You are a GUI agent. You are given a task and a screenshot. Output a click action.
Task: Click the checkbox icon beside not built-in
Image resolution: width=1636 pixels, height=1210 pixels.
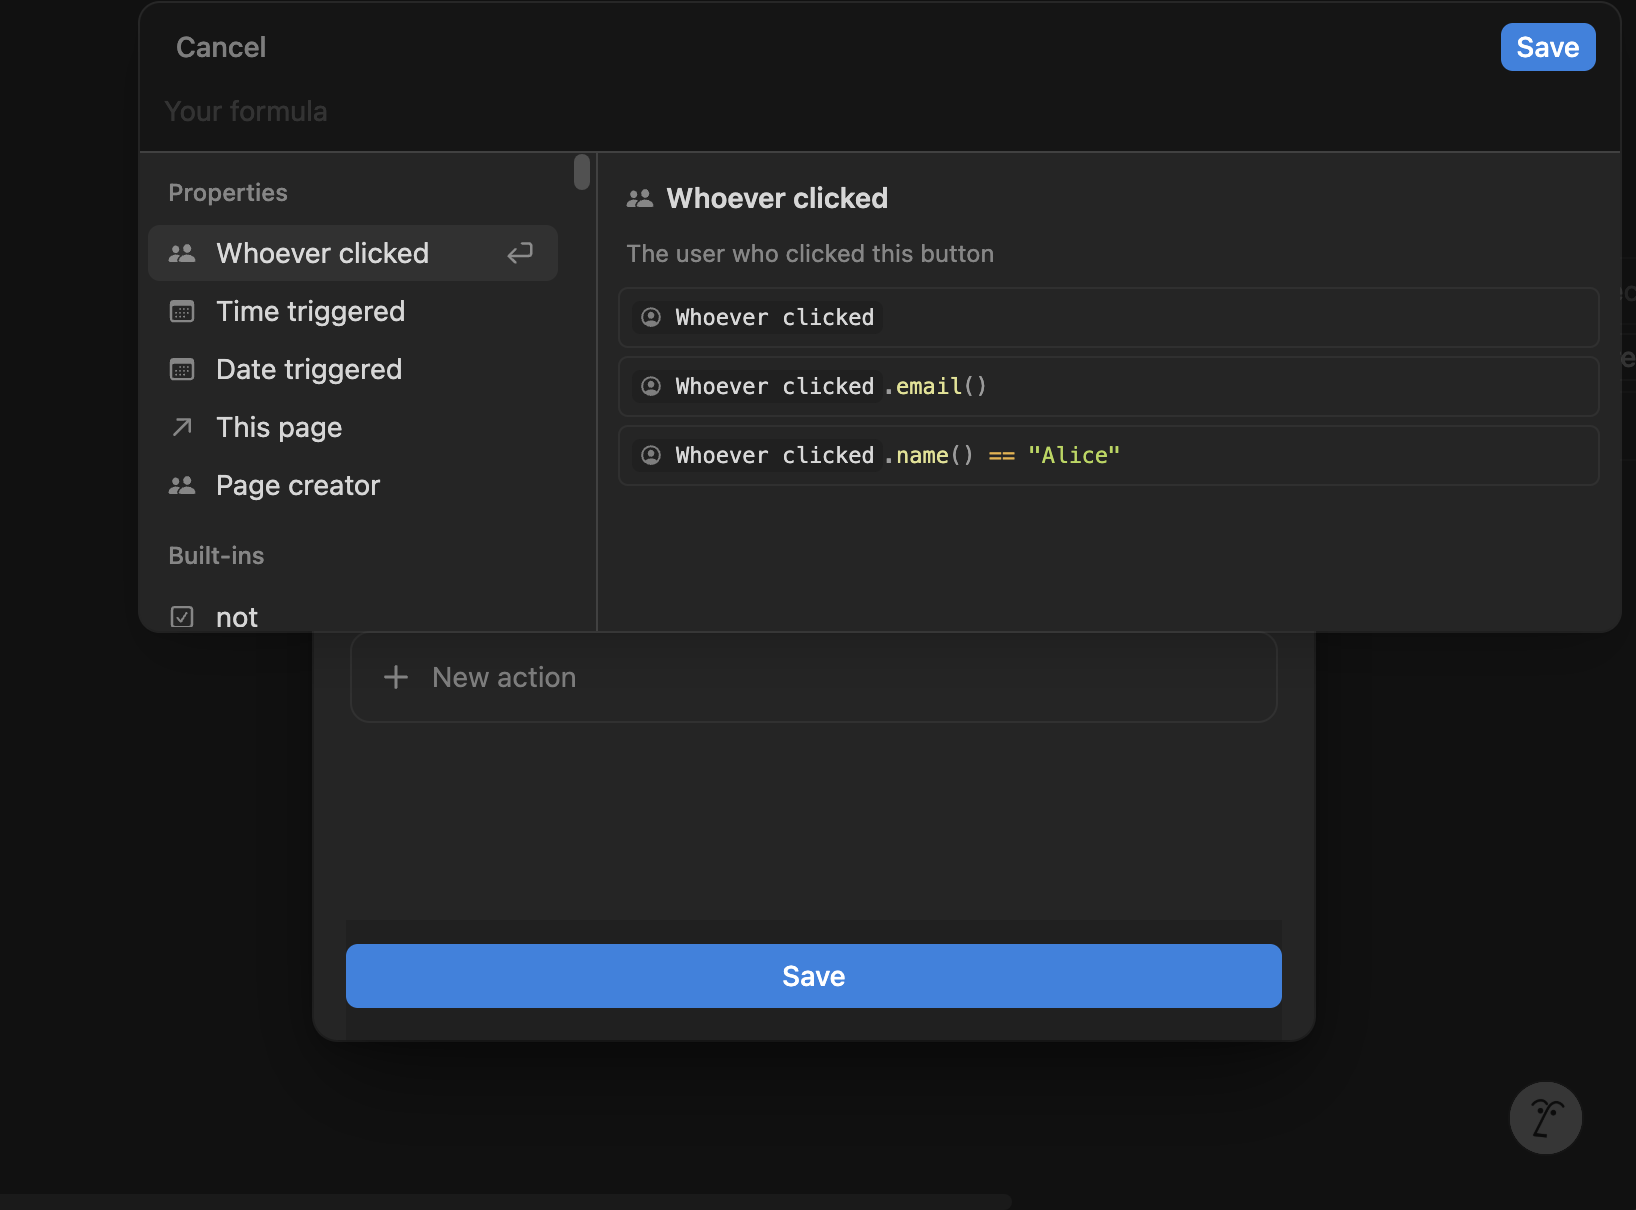pyautogui.click(x=182, y=617)
